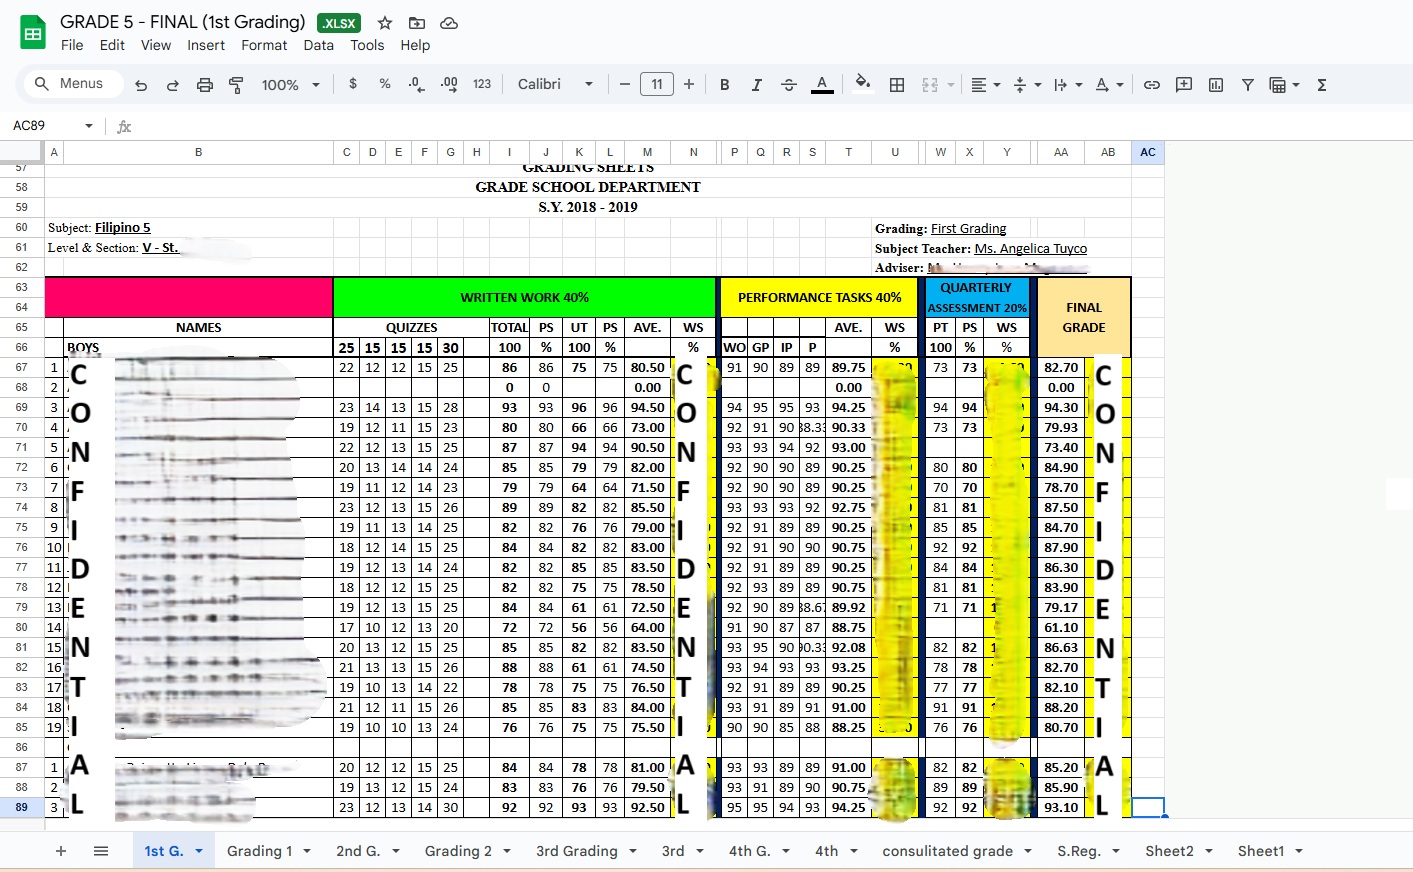Click the Filipino 5 subject text

click(x=122, y=228)
